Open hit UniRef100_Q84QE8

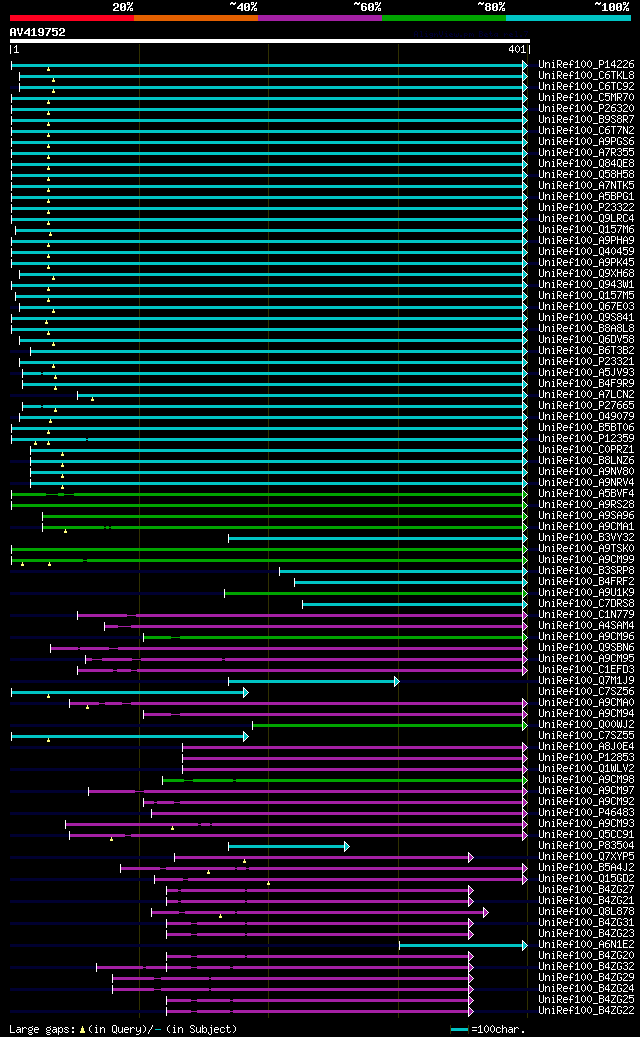586,163
